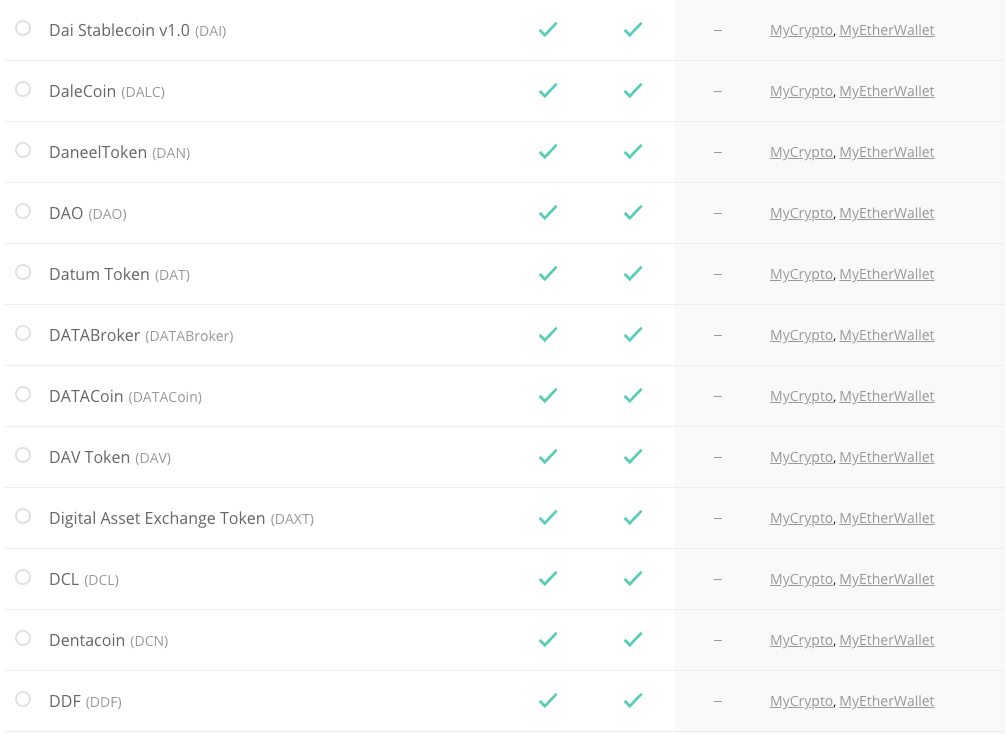Pick the DATABroker radio button
This screenshot has height=734, width=1006.
click(x=23, y=333)
